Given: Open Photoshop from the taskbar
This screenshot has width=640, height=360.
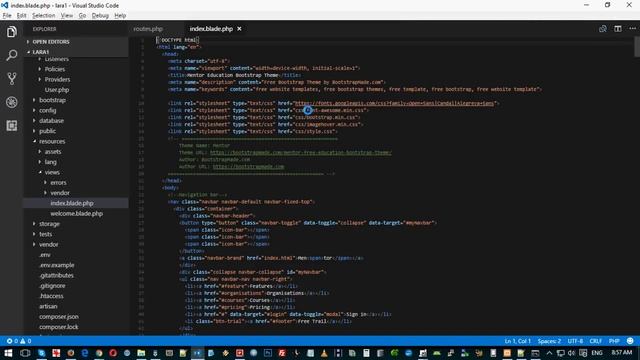Looking at the screenshot, I should 268,353.
